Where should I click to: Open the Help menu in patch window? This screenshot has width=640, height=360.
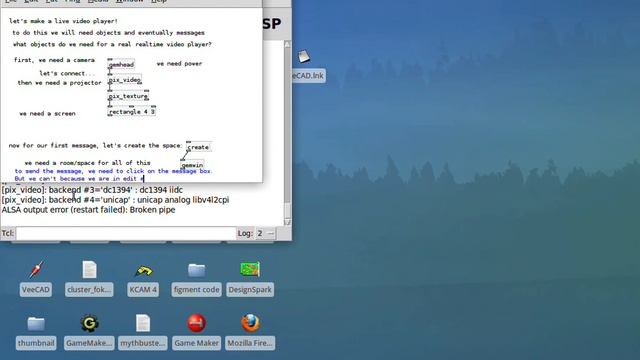(159, 1)
